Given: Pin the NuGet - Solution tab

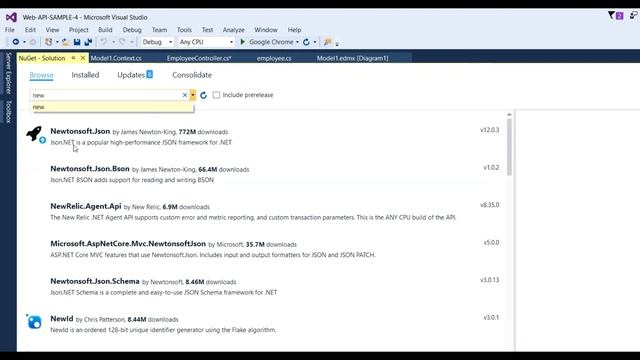Looking at the screenshot, I should pos(73,58).
